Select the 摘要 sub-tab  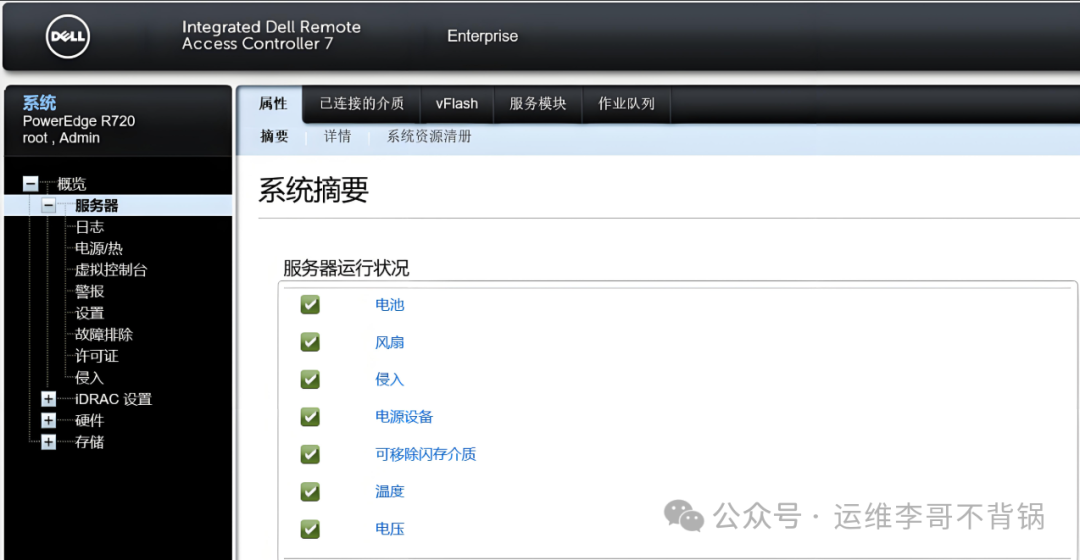click(274, 136)
